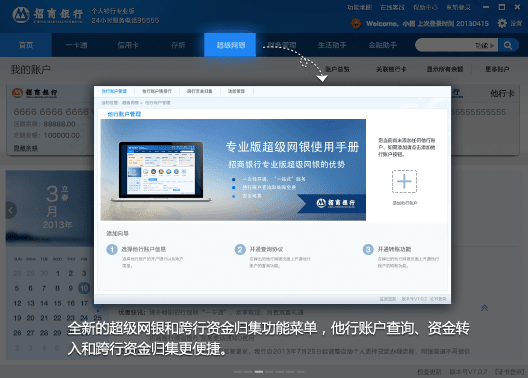Select calendar date 13
This screenshot has width=528, height=378.
[x=31, y=303]
